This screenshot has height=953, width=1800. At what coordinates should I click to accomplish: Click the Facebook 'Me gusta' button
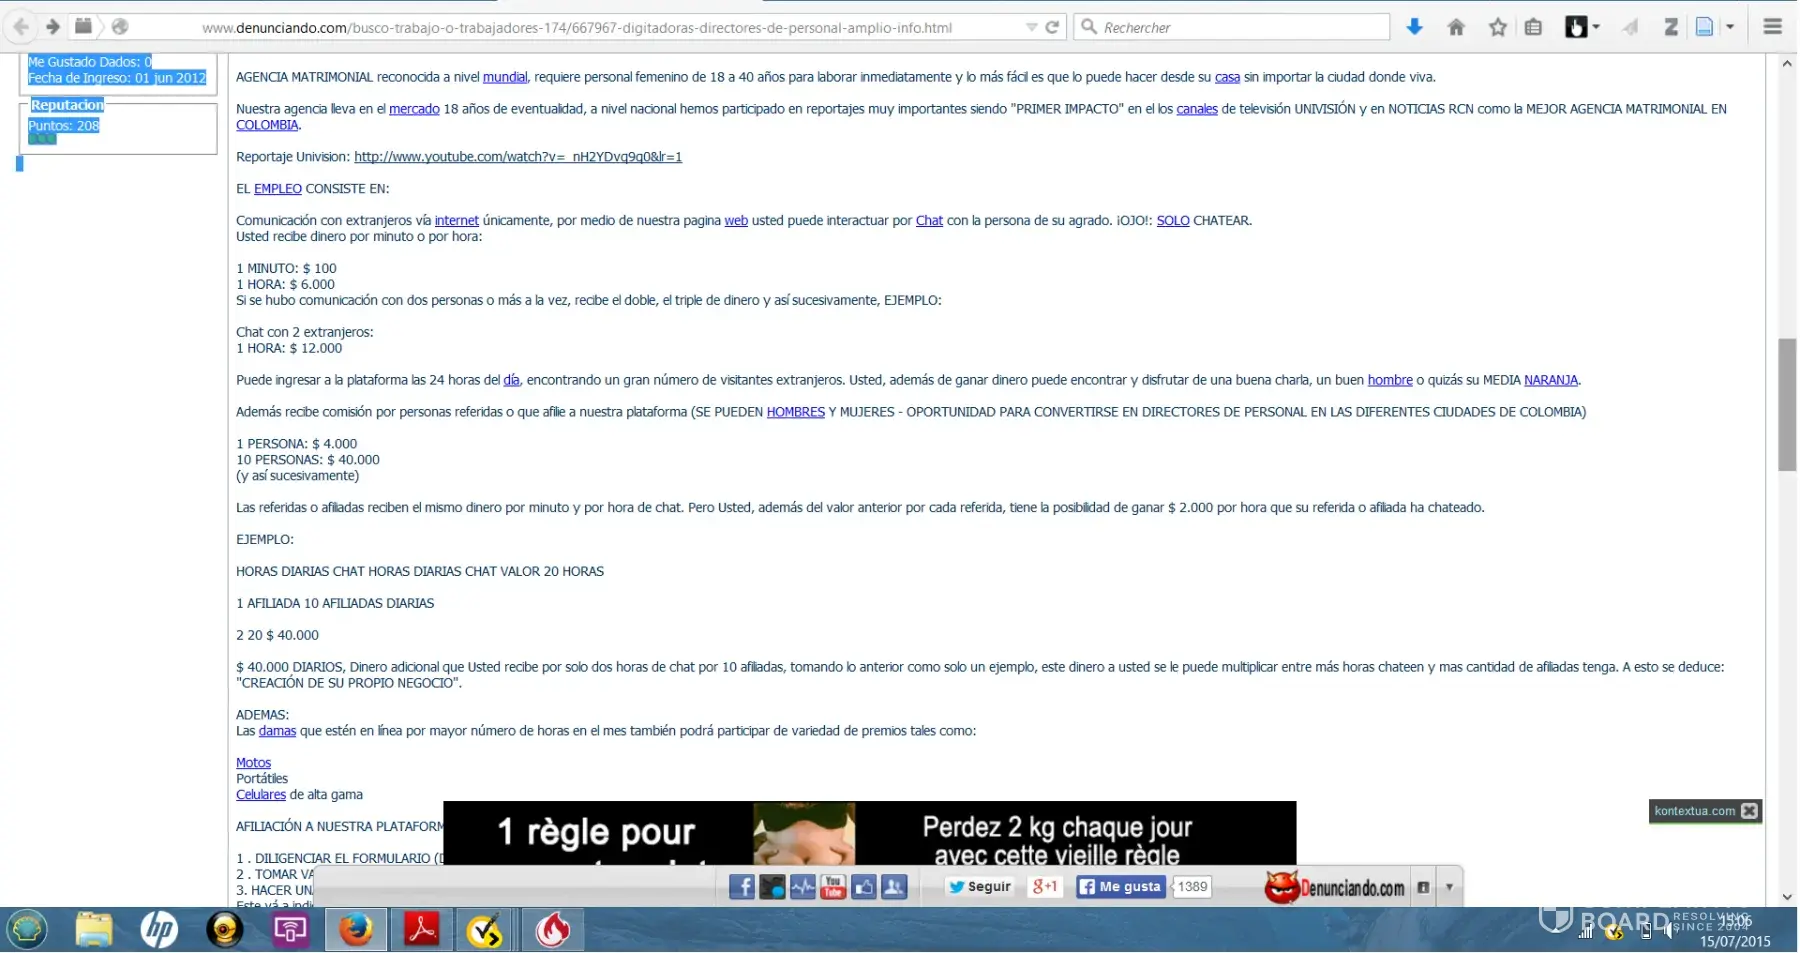(x=1120, y=887)
